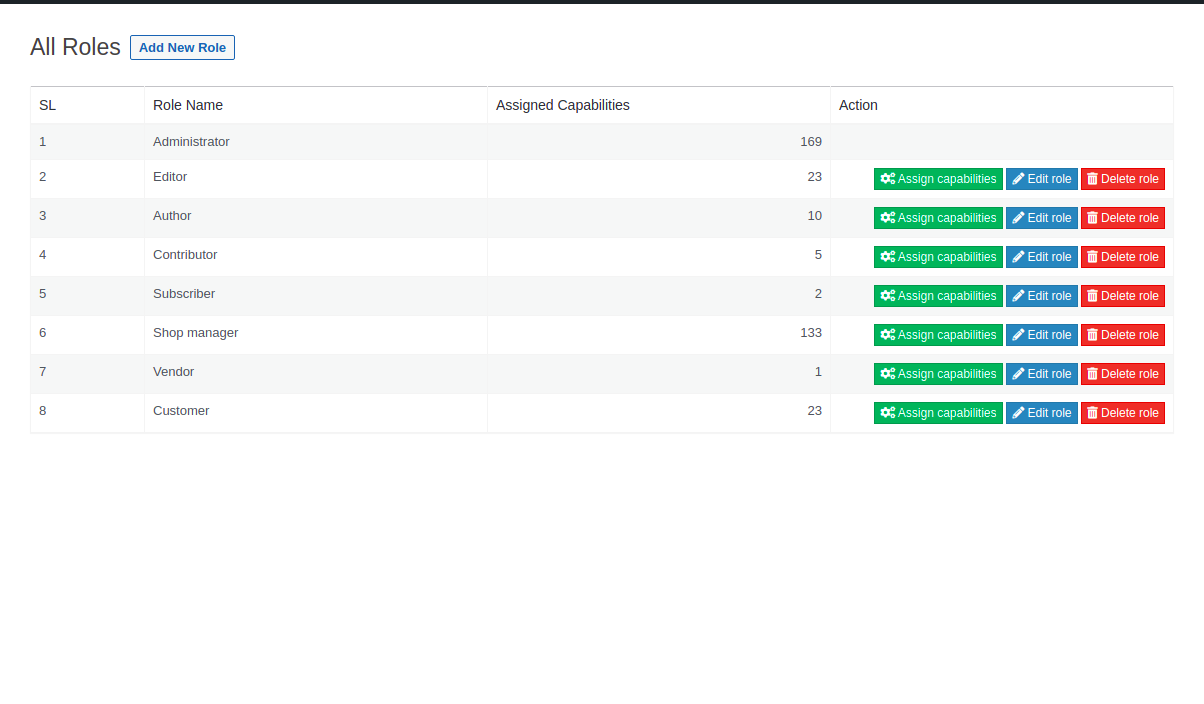
Task: Select the Editor role name cell
Action: (x=316, y=179)
